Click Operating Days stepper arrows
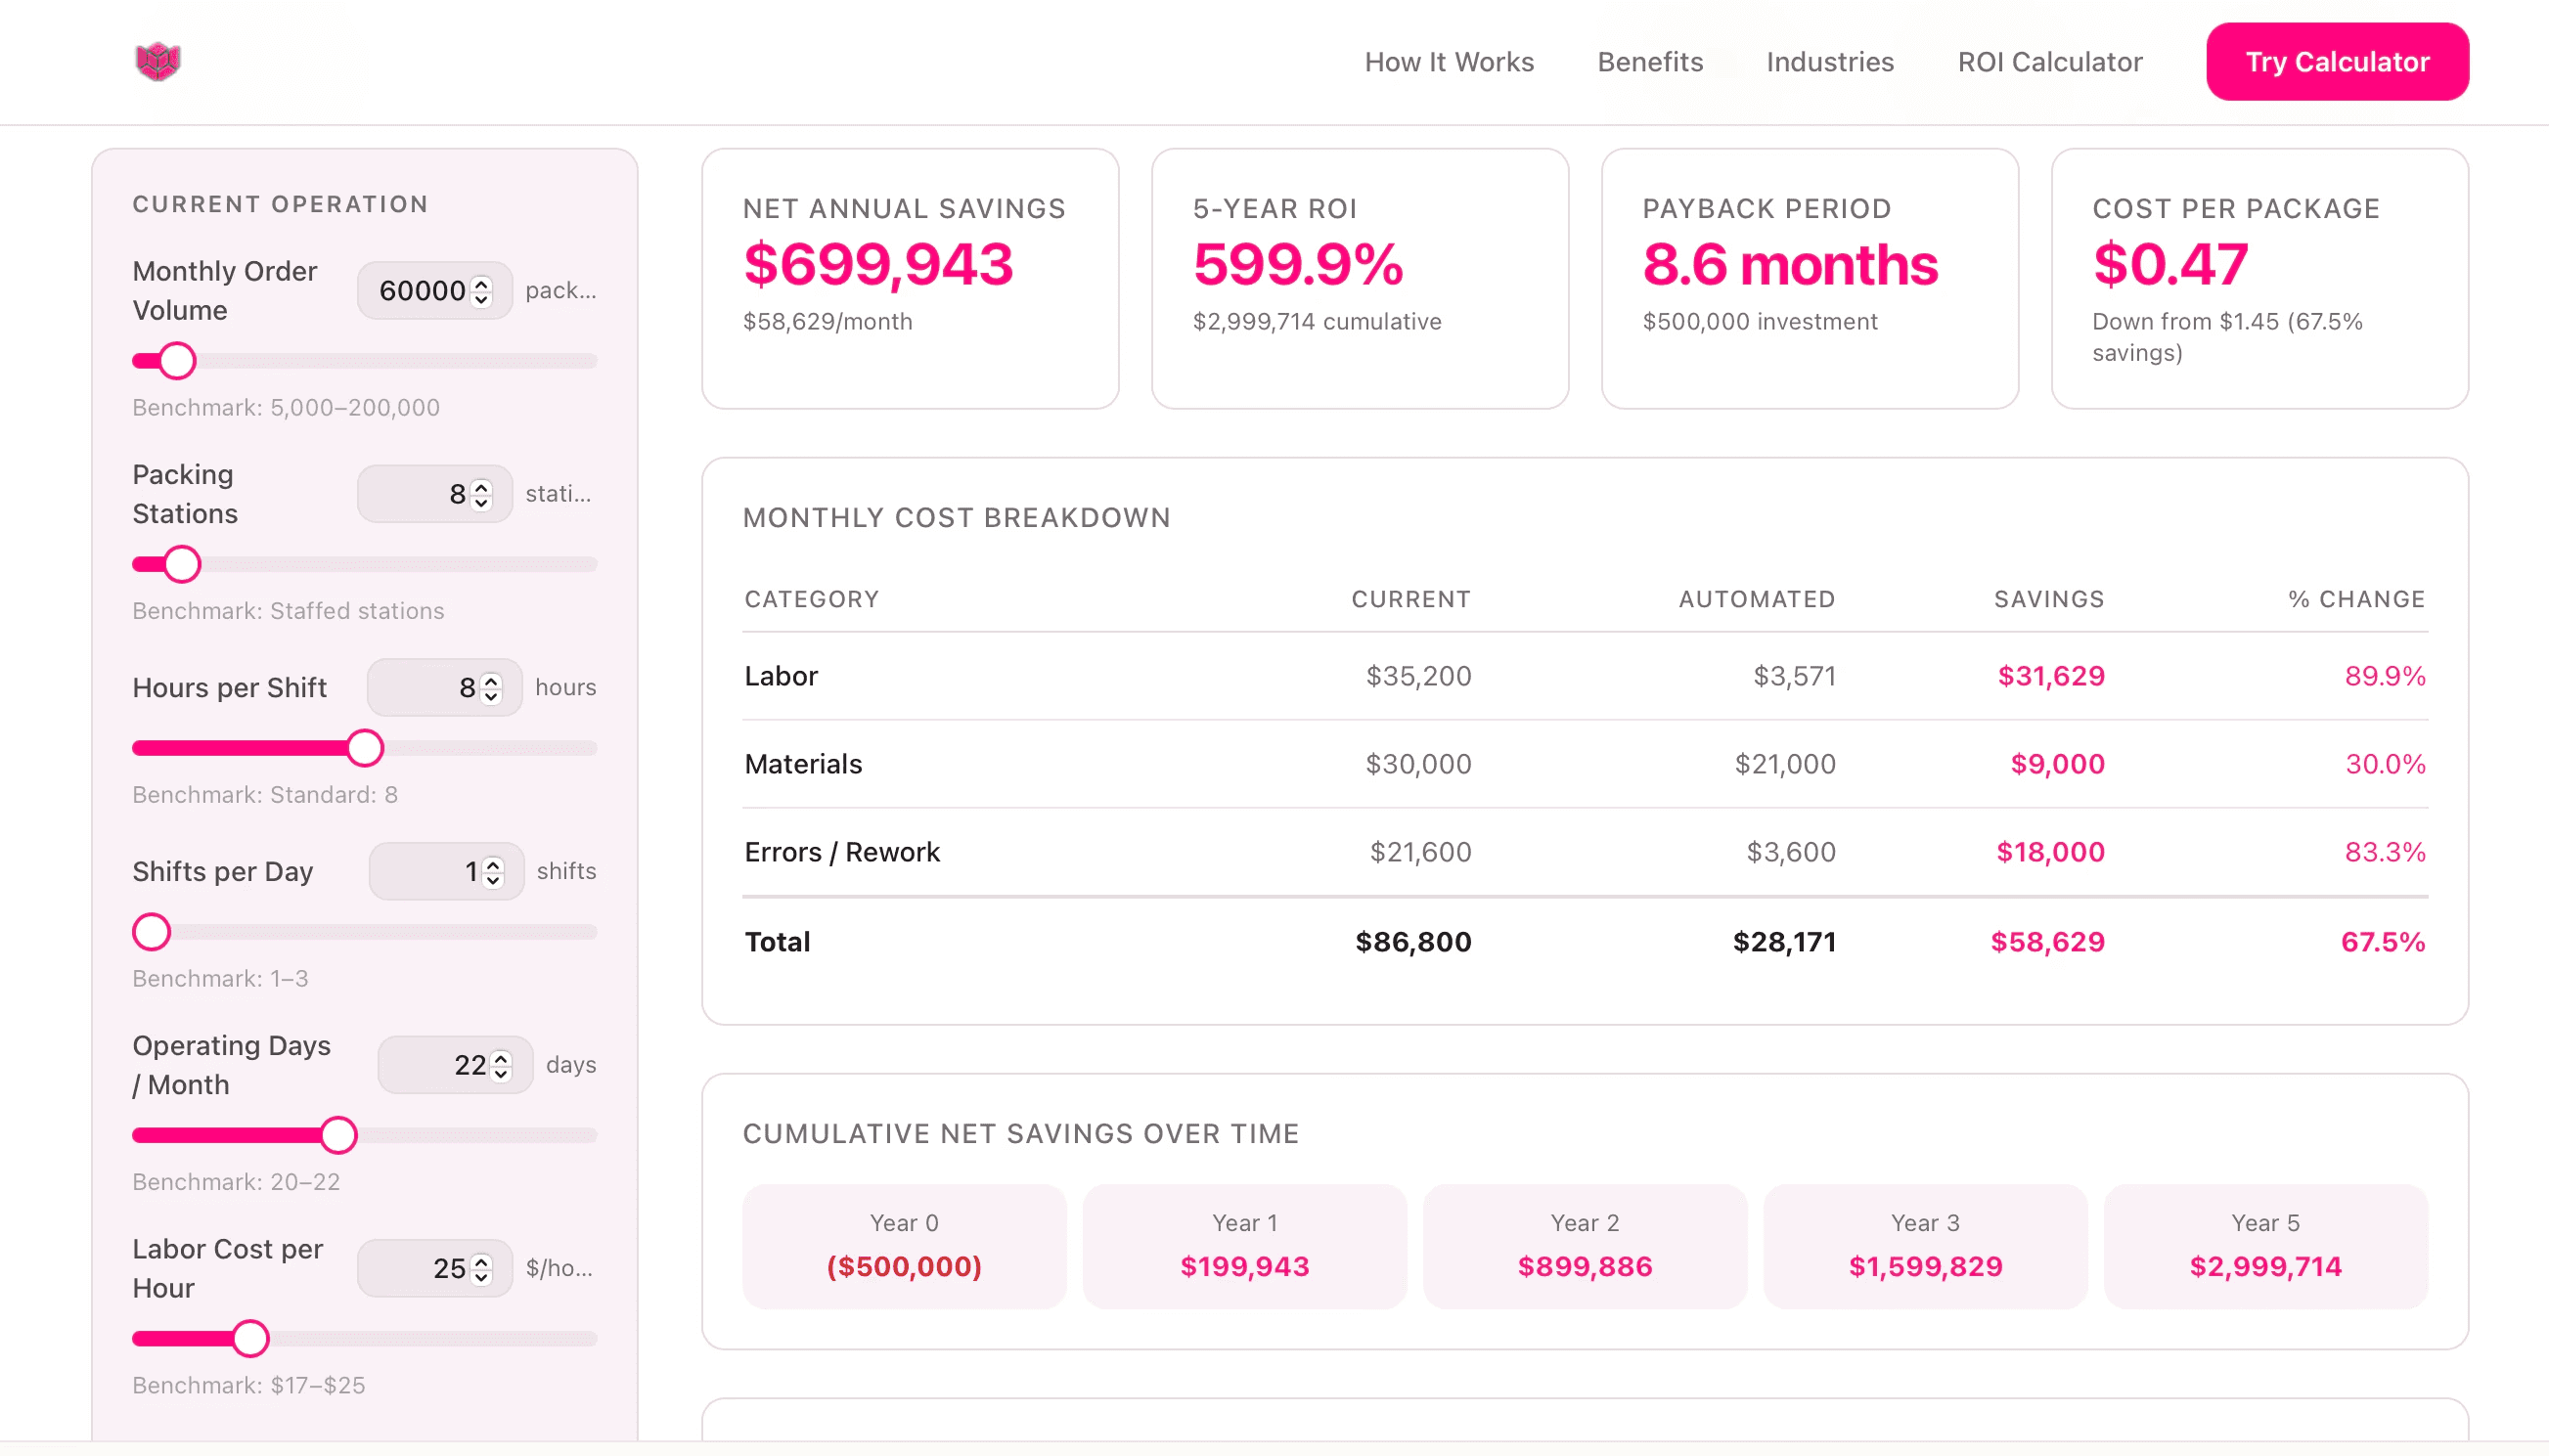Viewport: 2549px width, 1456px height. (502, 1066)
